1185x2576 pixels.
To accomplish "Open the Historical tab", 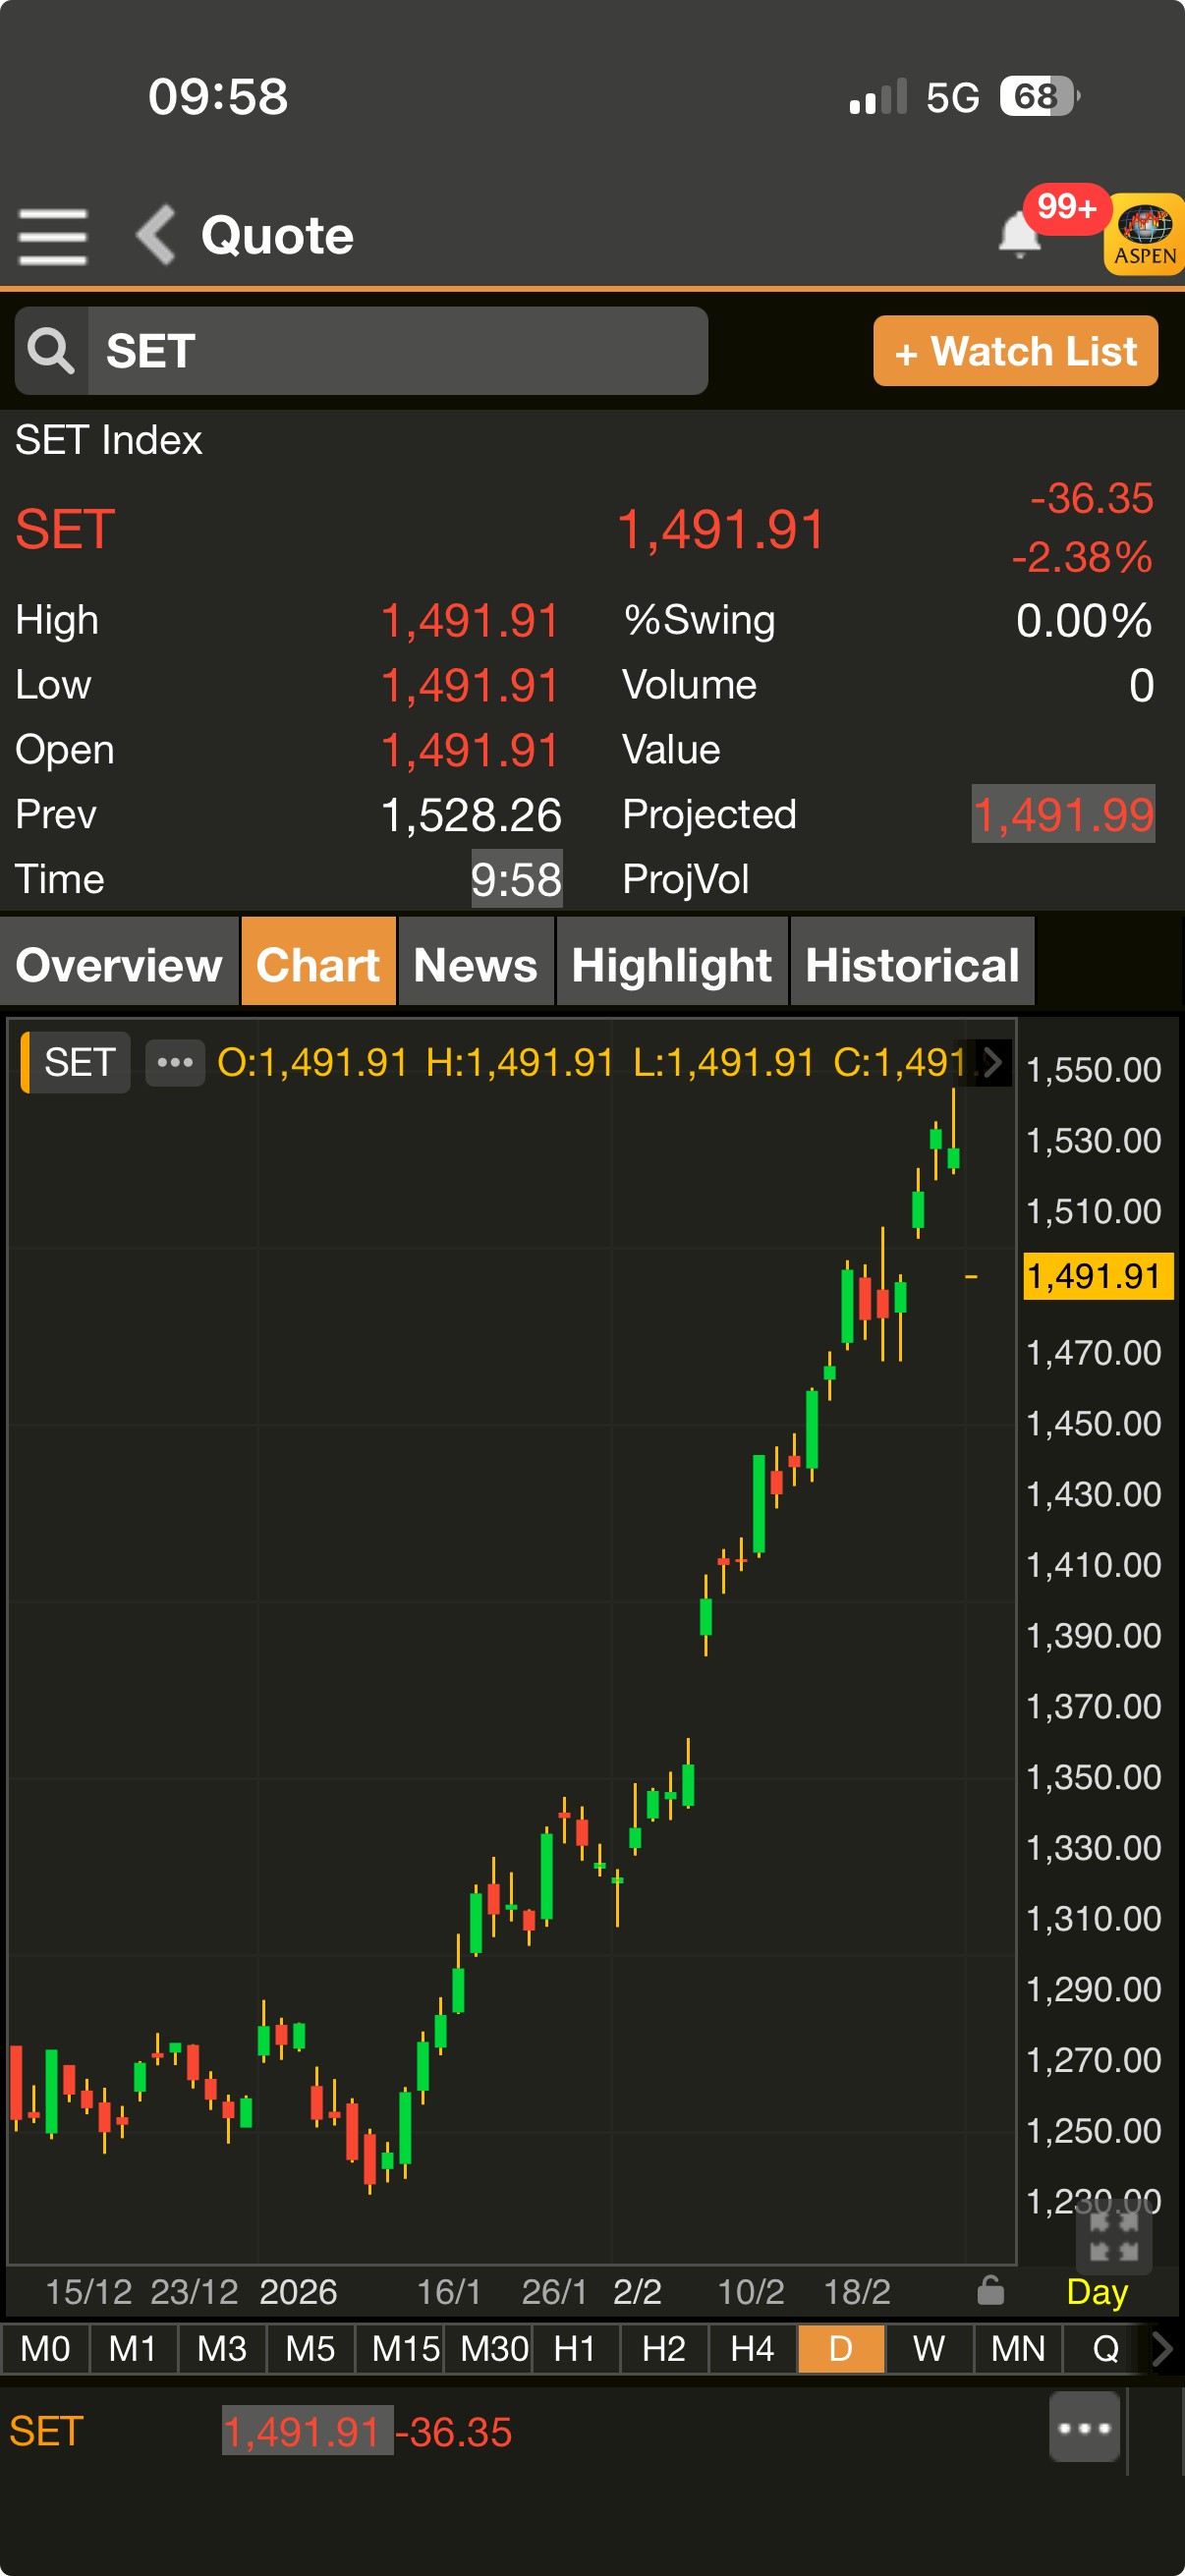I will pyautogui.click(x=912, y=964).
